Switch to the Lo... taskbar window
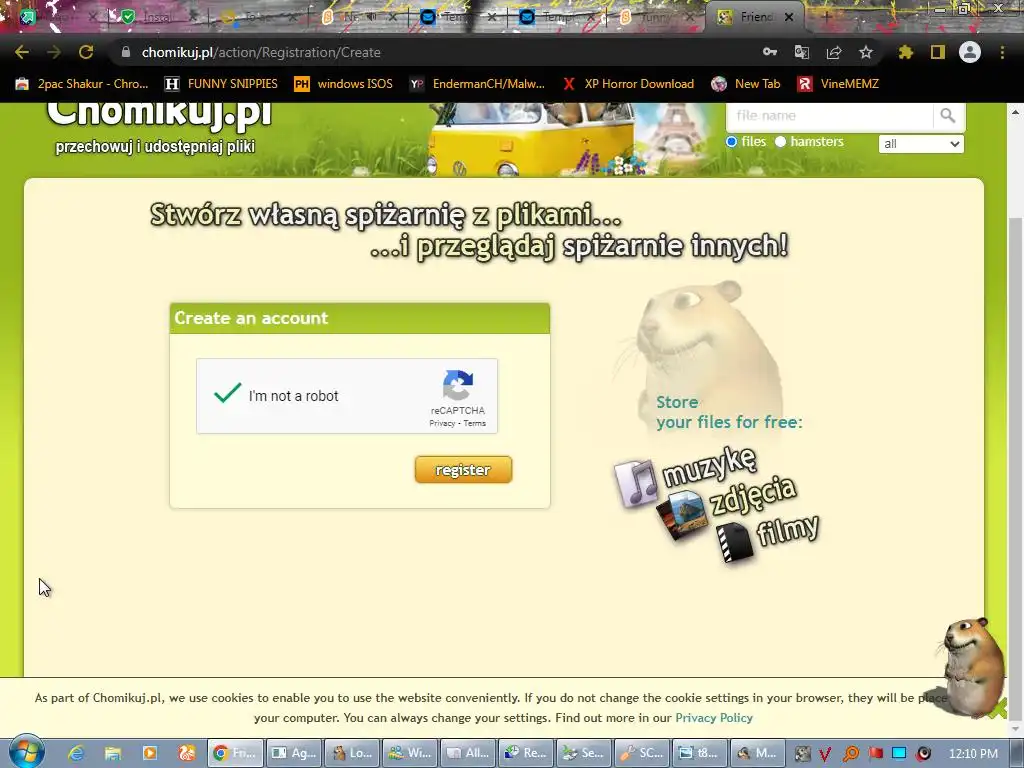Viewport: 1024px width, 768px height. pyautogui.click(x=351, y=753)
